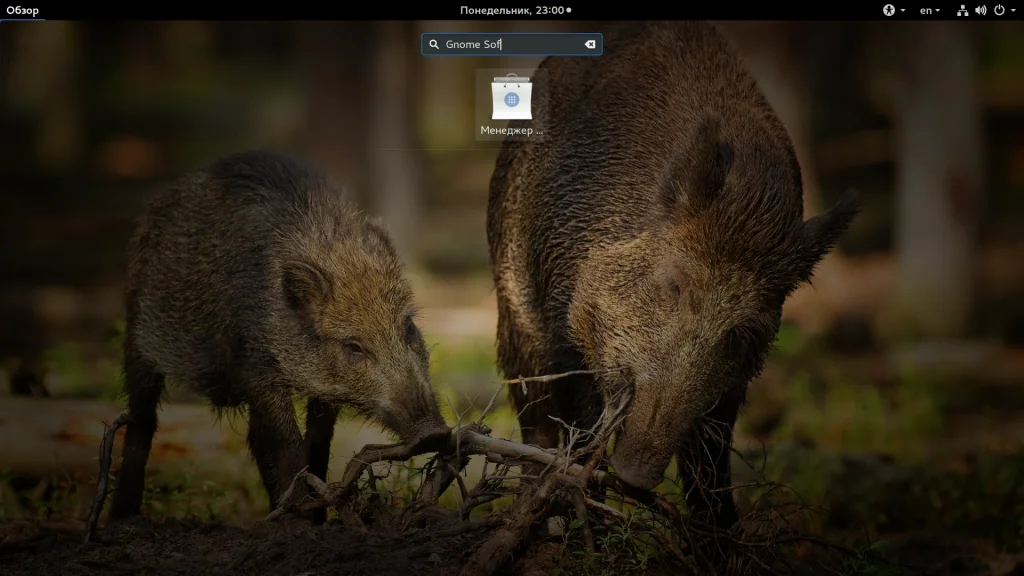Image resolution: width=1024 pixels, height=576 pixels.
Task: Open the en keyboard layout menu
Action: pyautogui.click(x=926, y=10)
